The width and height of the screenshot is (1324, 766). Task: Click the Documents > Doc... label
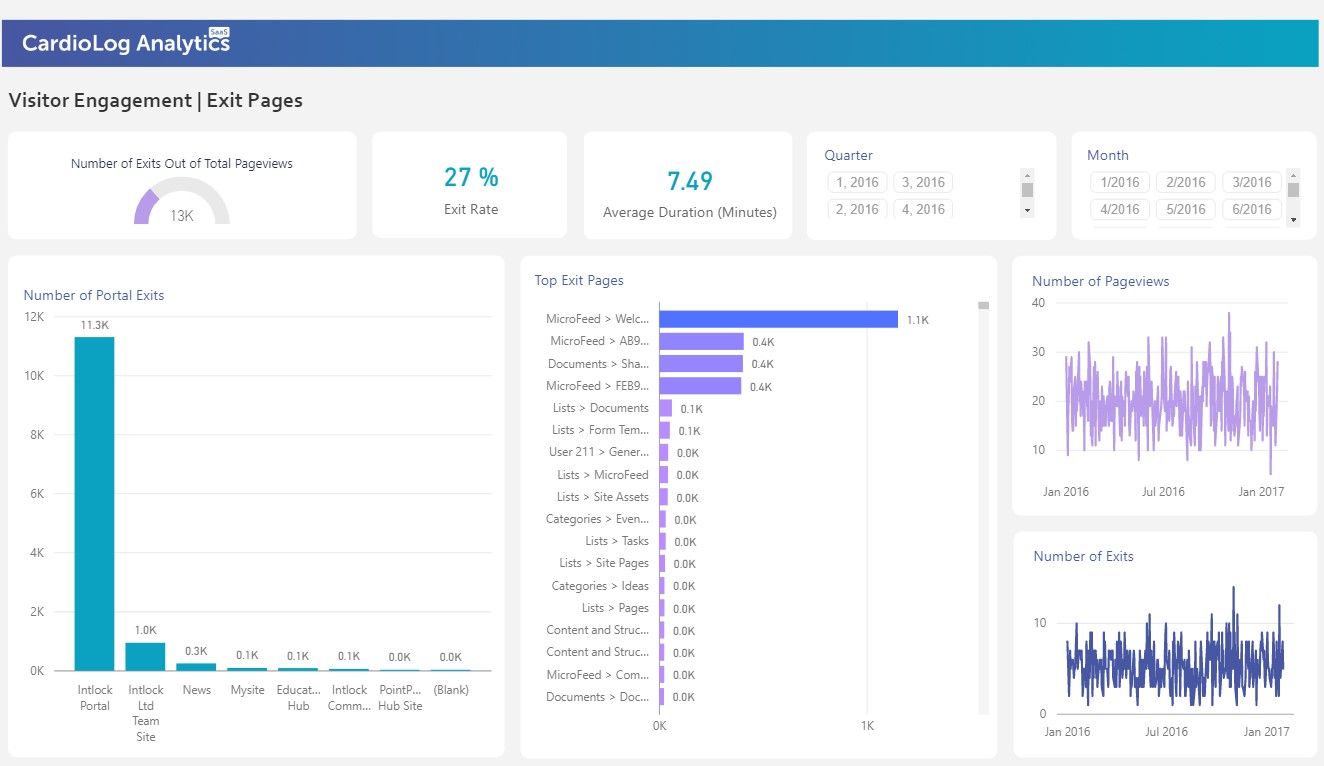pyautogui.click(x=597, y=697)
